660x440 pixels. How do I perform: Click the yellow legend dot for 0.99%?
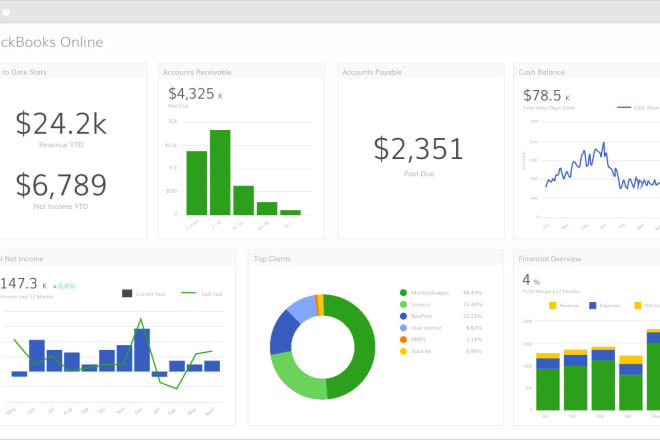click(403, 351)
